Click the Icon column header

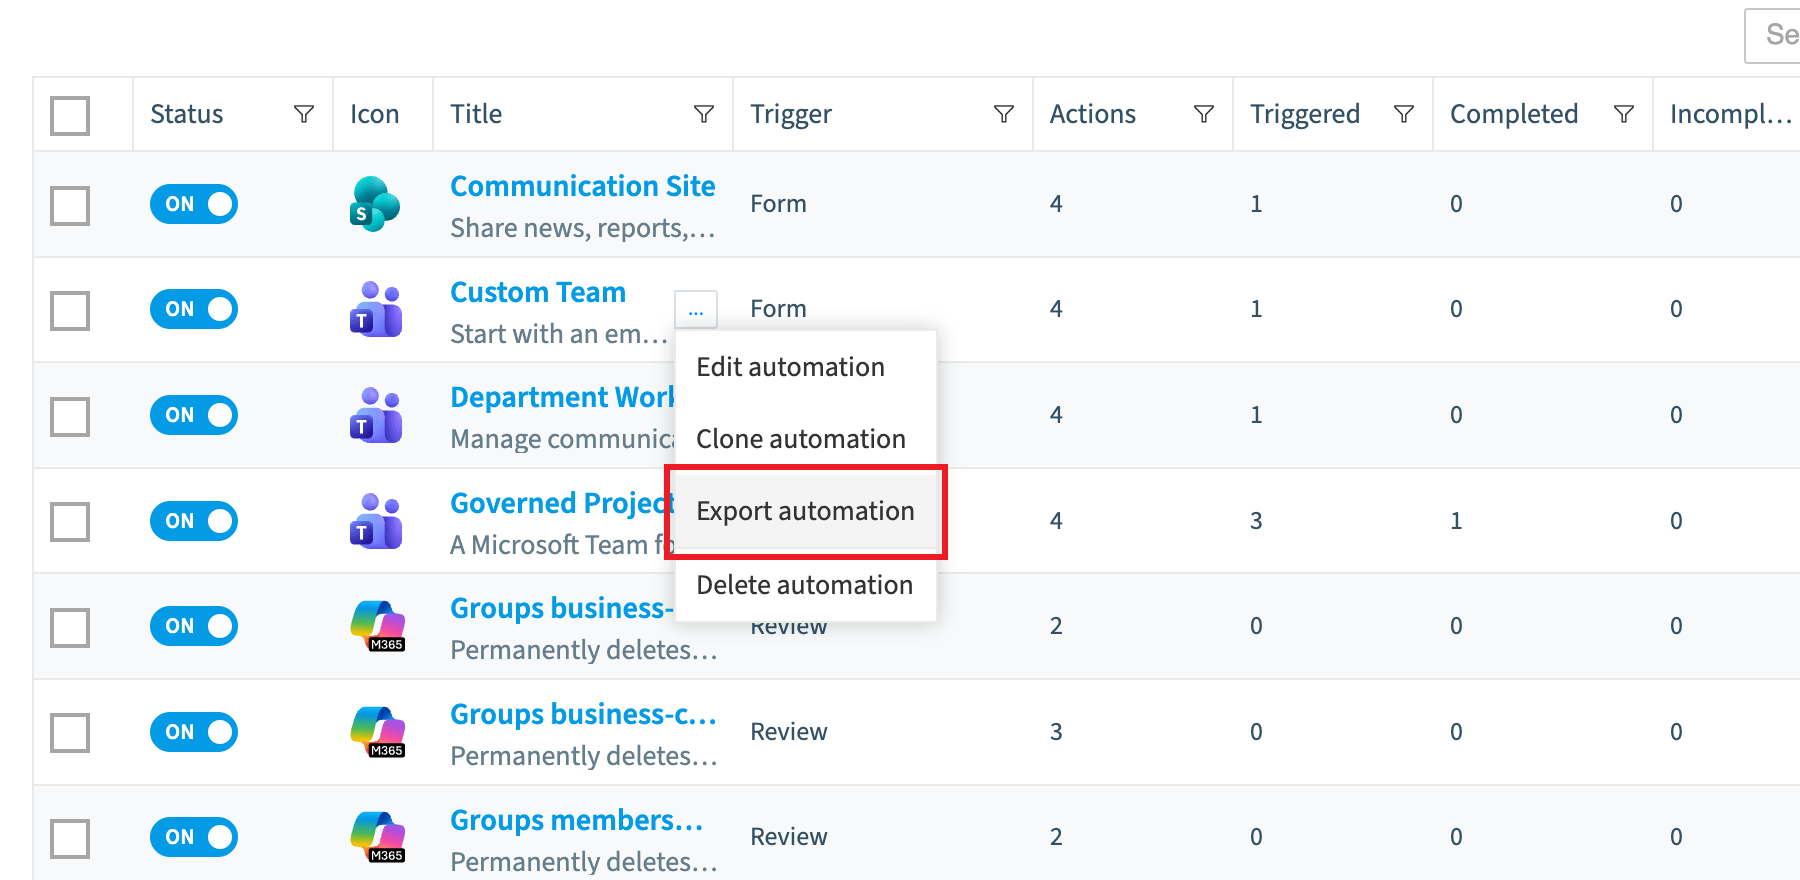(x=375, y=114)
